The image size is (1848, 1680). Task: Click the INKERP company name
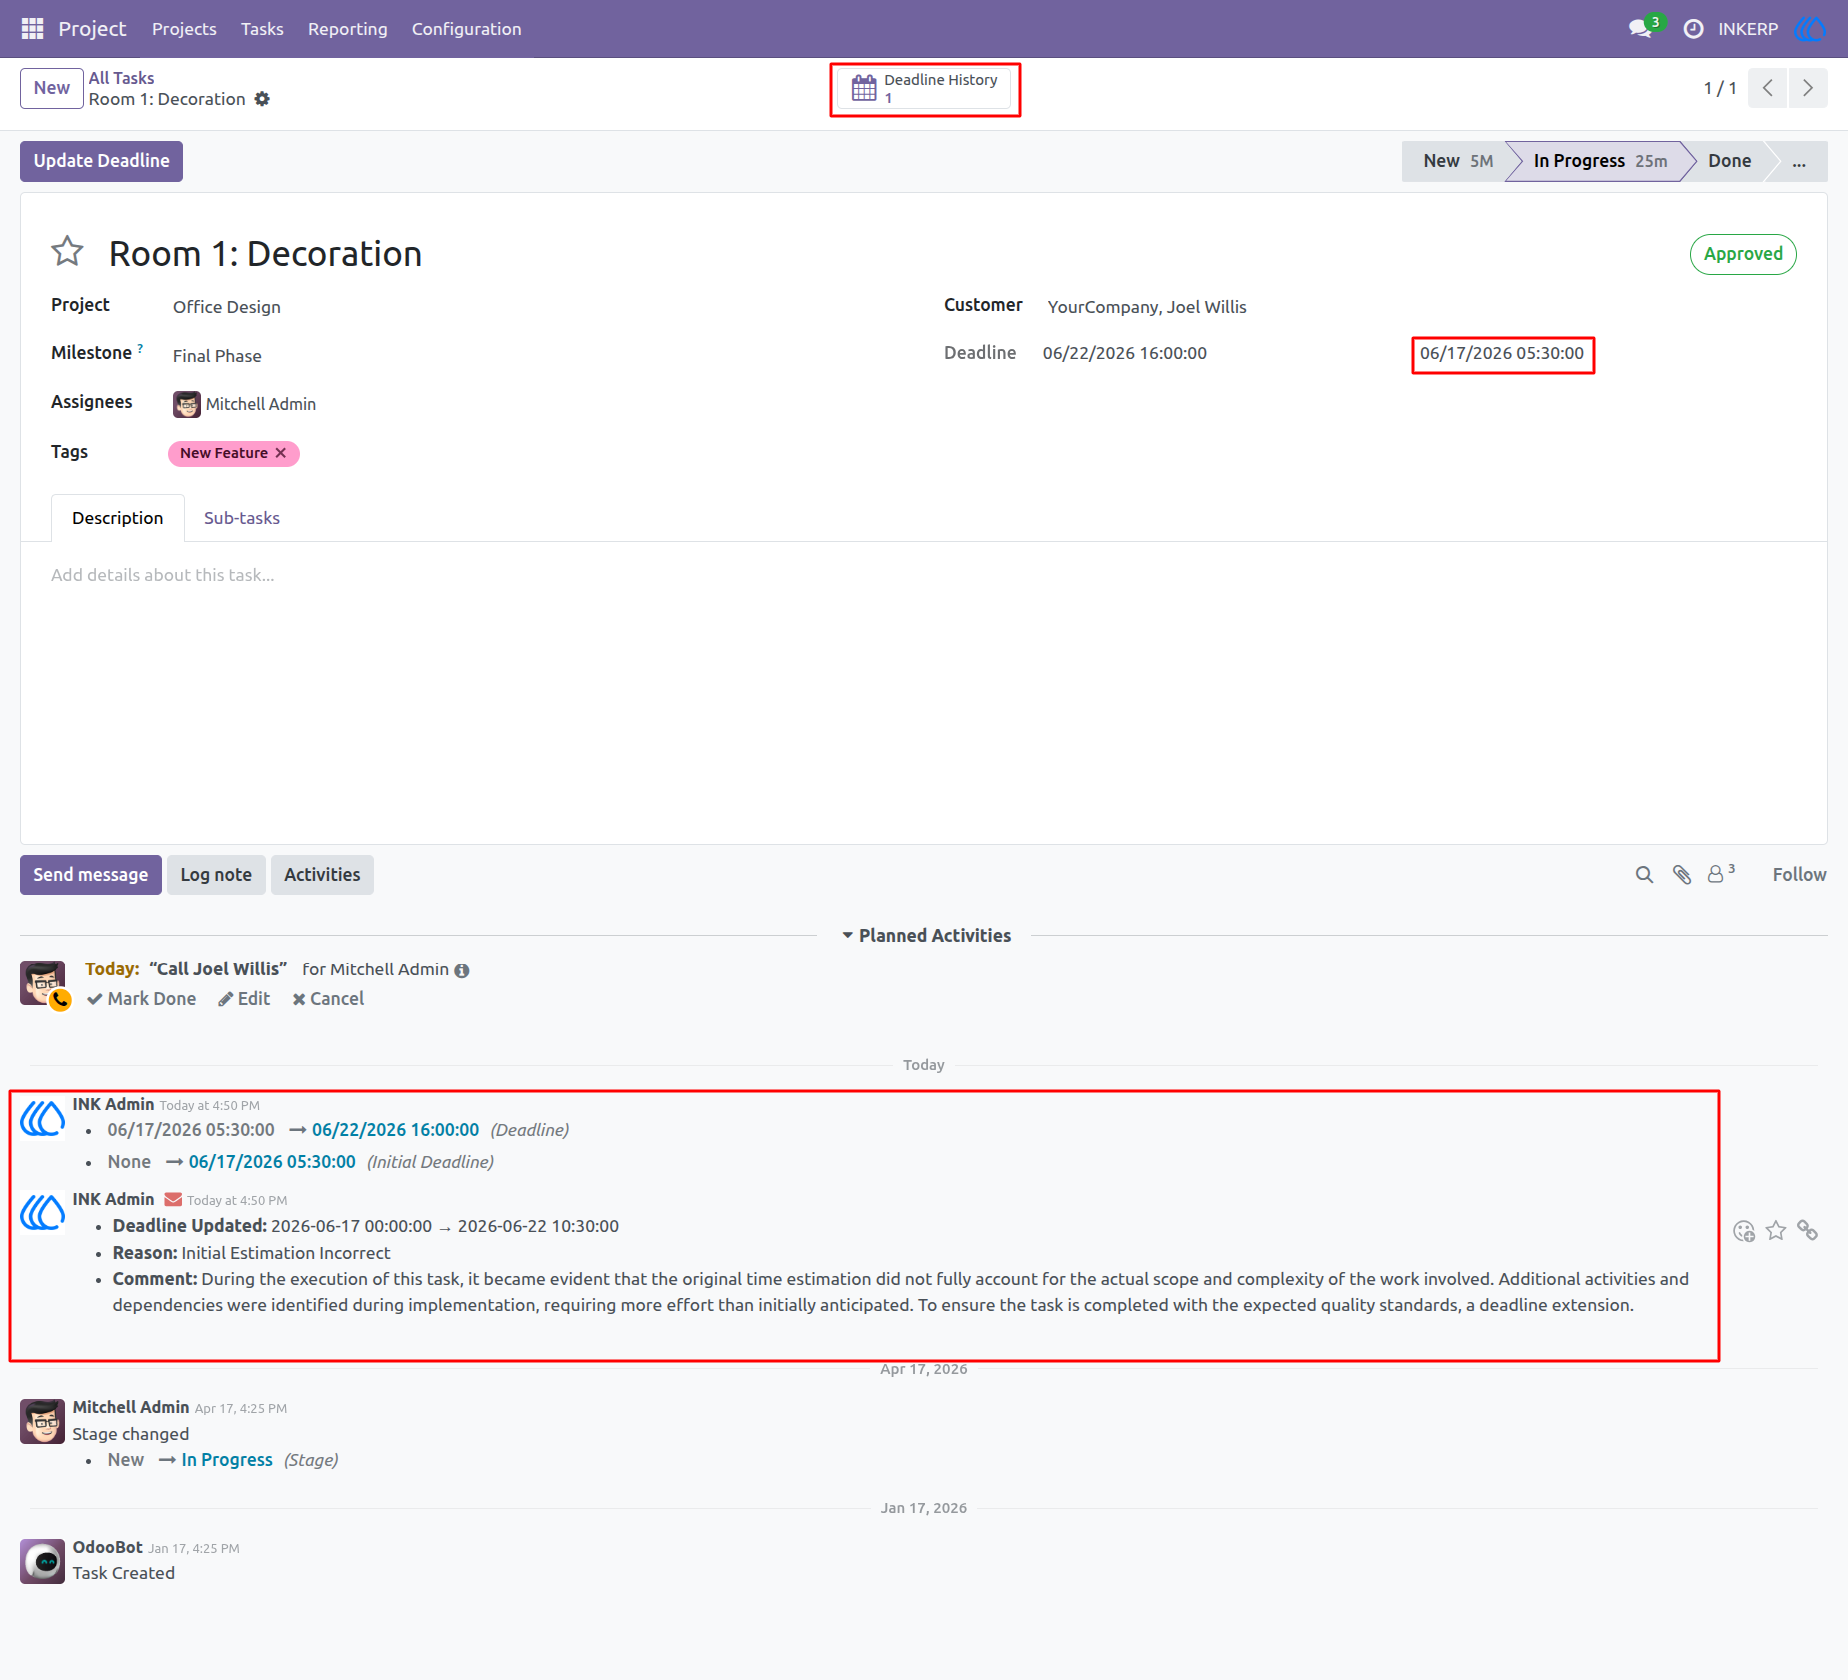(1748, 29)
